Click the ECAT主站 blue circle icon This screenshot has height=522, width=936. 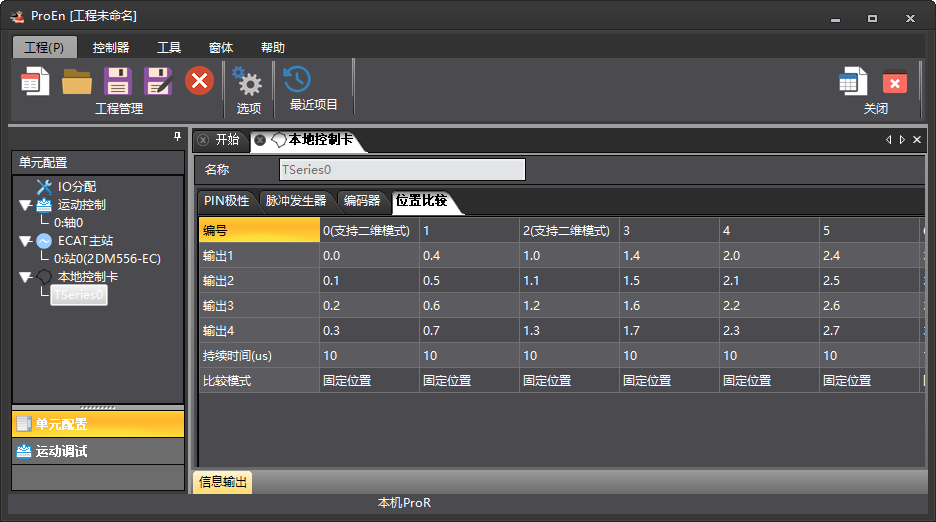pos(44,241)
